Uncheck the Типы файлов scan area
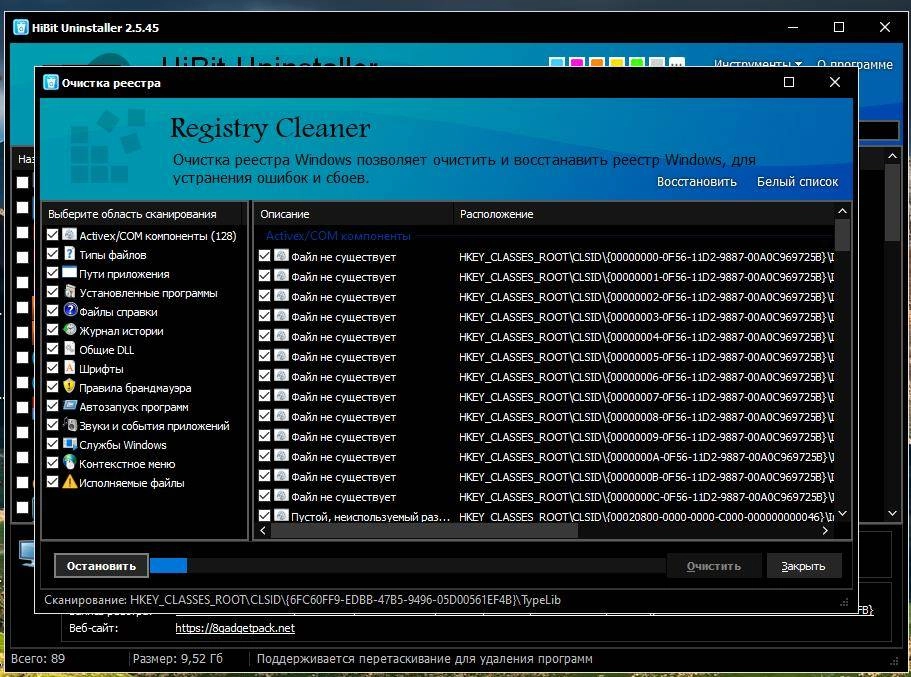 52,254
